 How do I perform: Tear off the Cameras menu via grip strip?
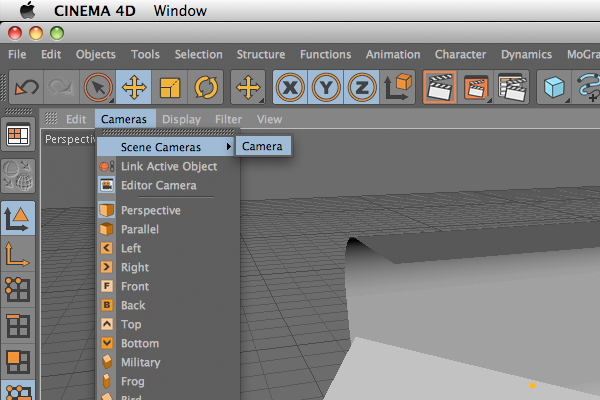click(x=168, y=132)
